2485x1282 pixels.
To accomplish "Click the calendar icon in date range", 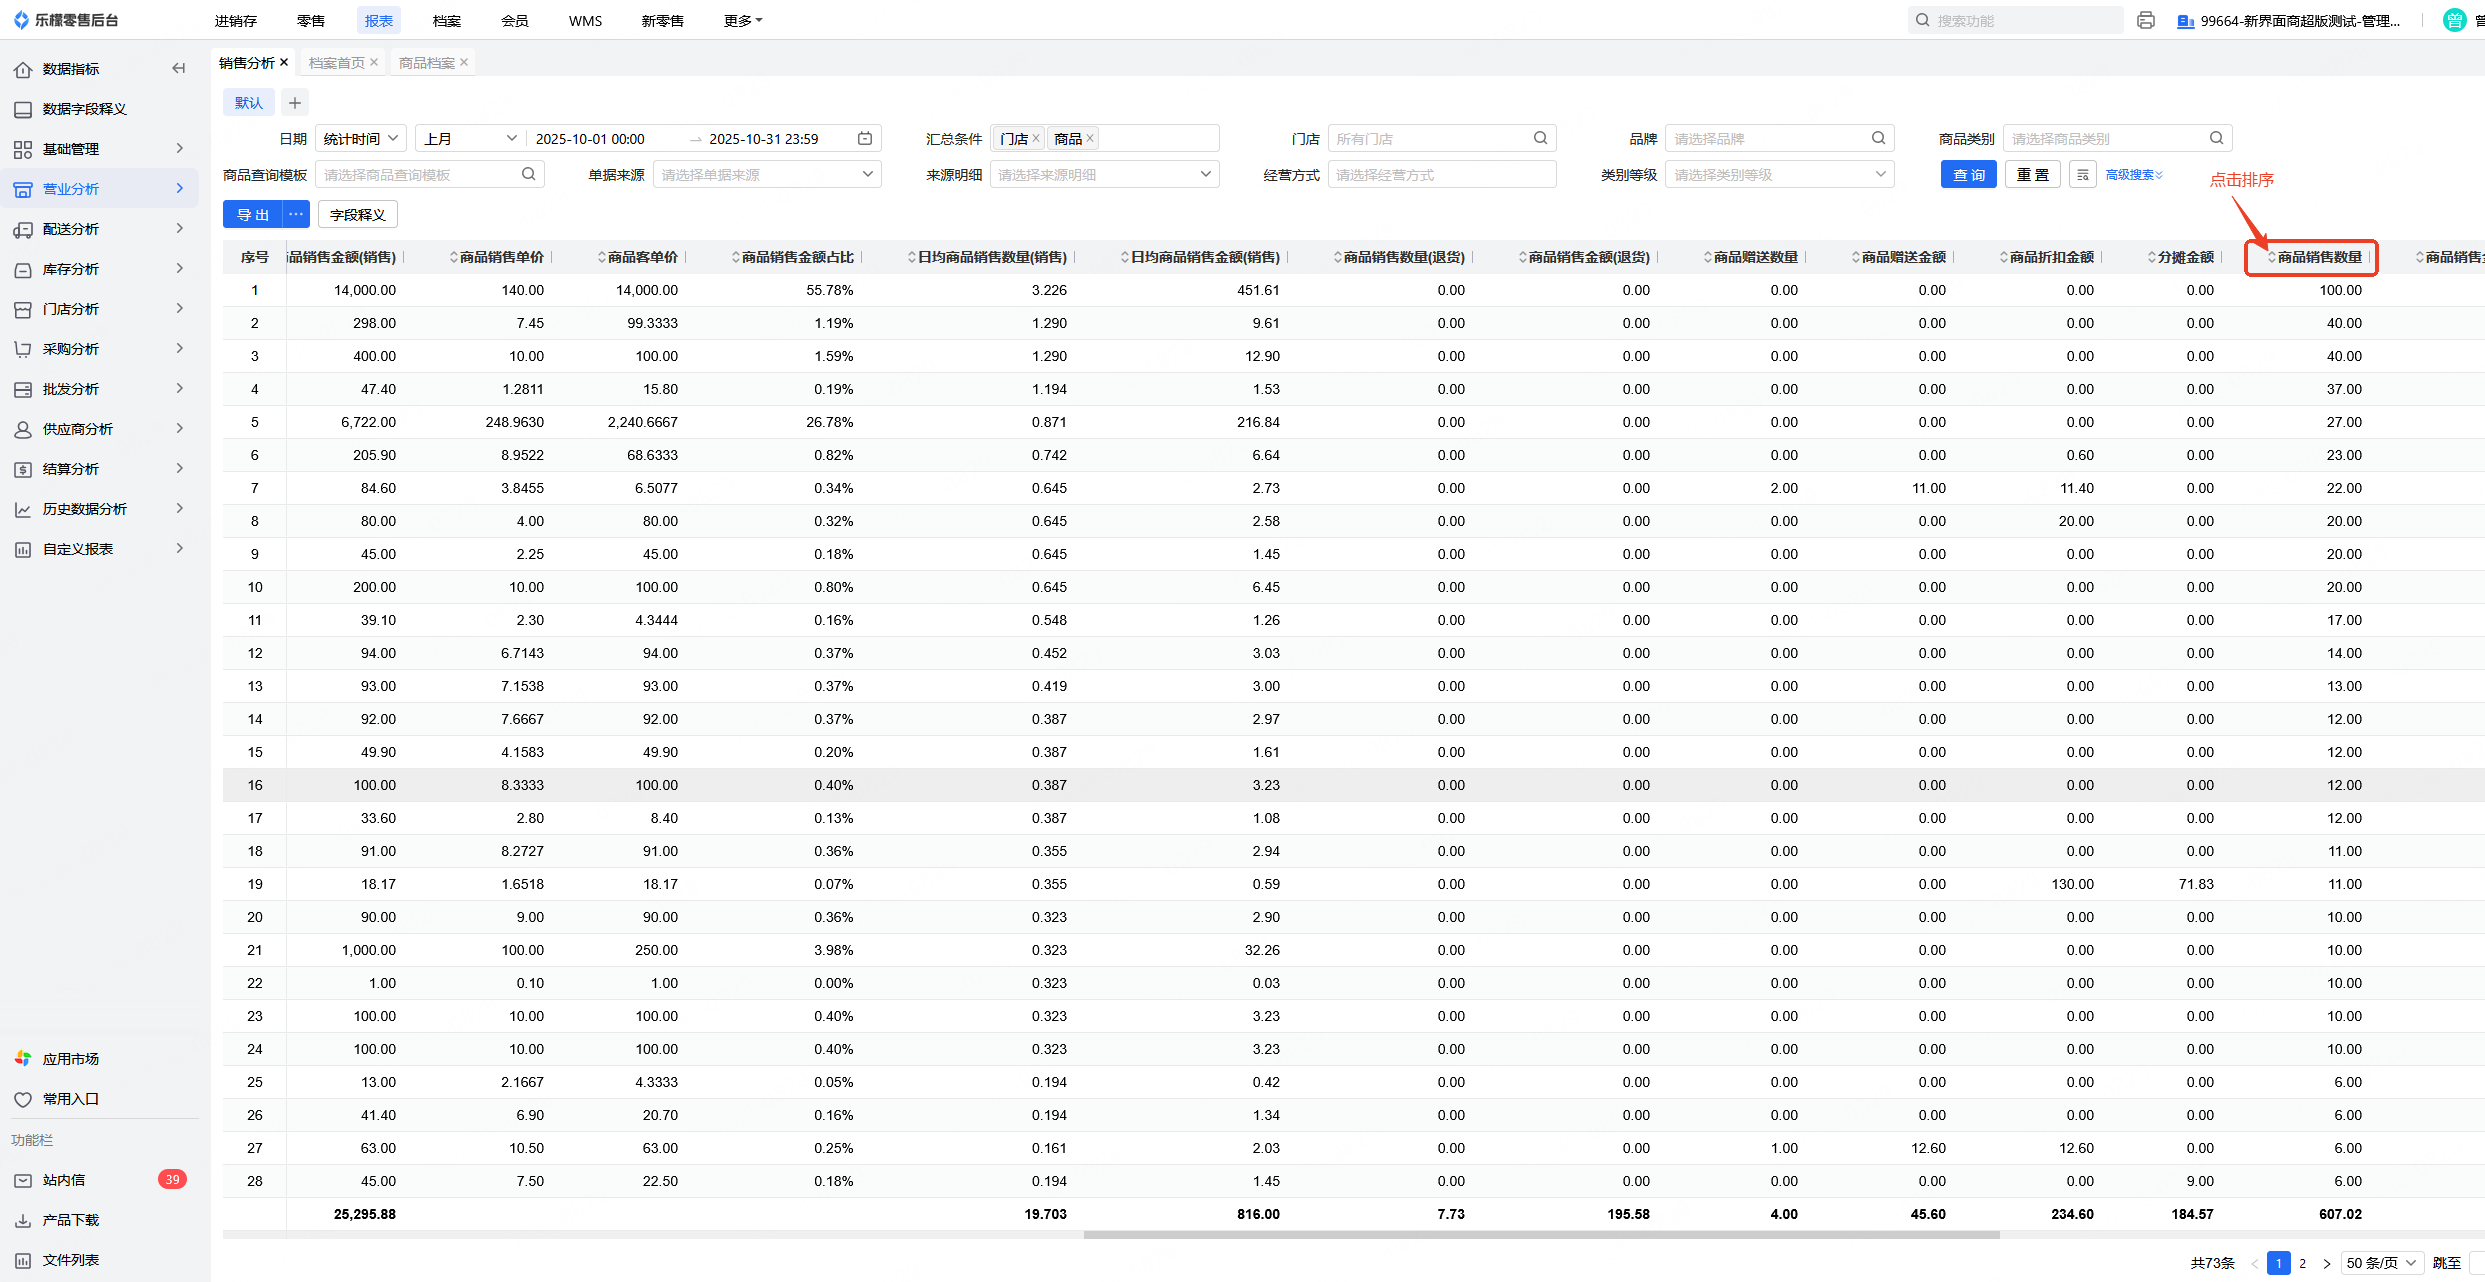I will [865, 138].
